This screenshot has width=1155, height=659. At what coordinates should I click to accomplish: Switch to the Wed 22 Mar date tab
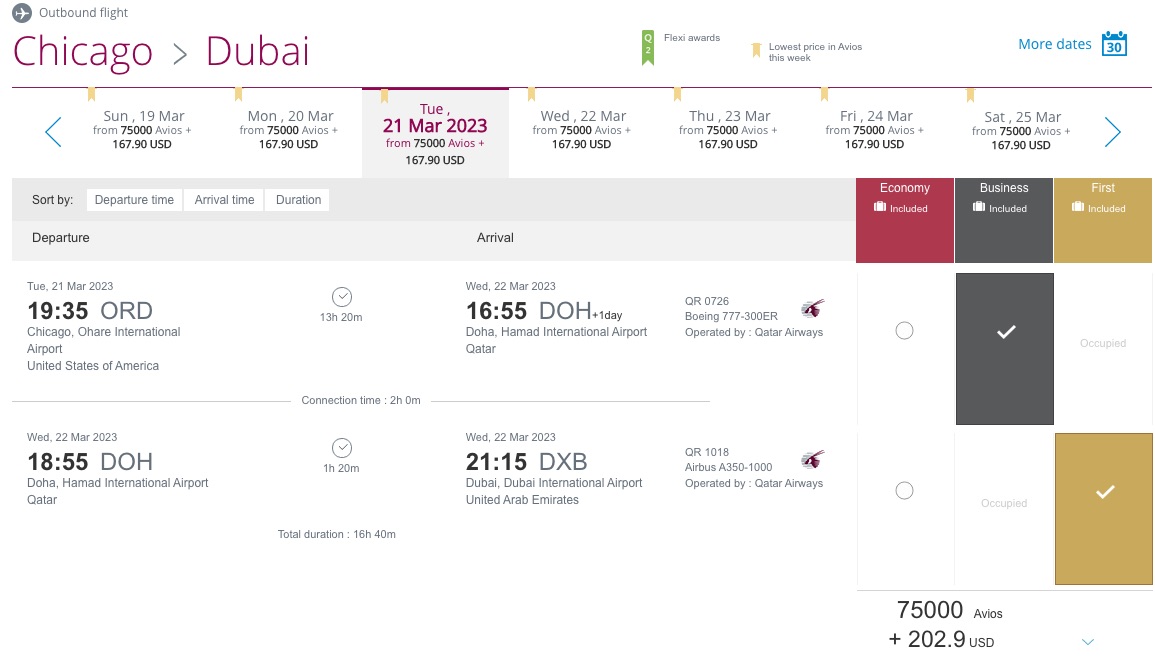581,131
